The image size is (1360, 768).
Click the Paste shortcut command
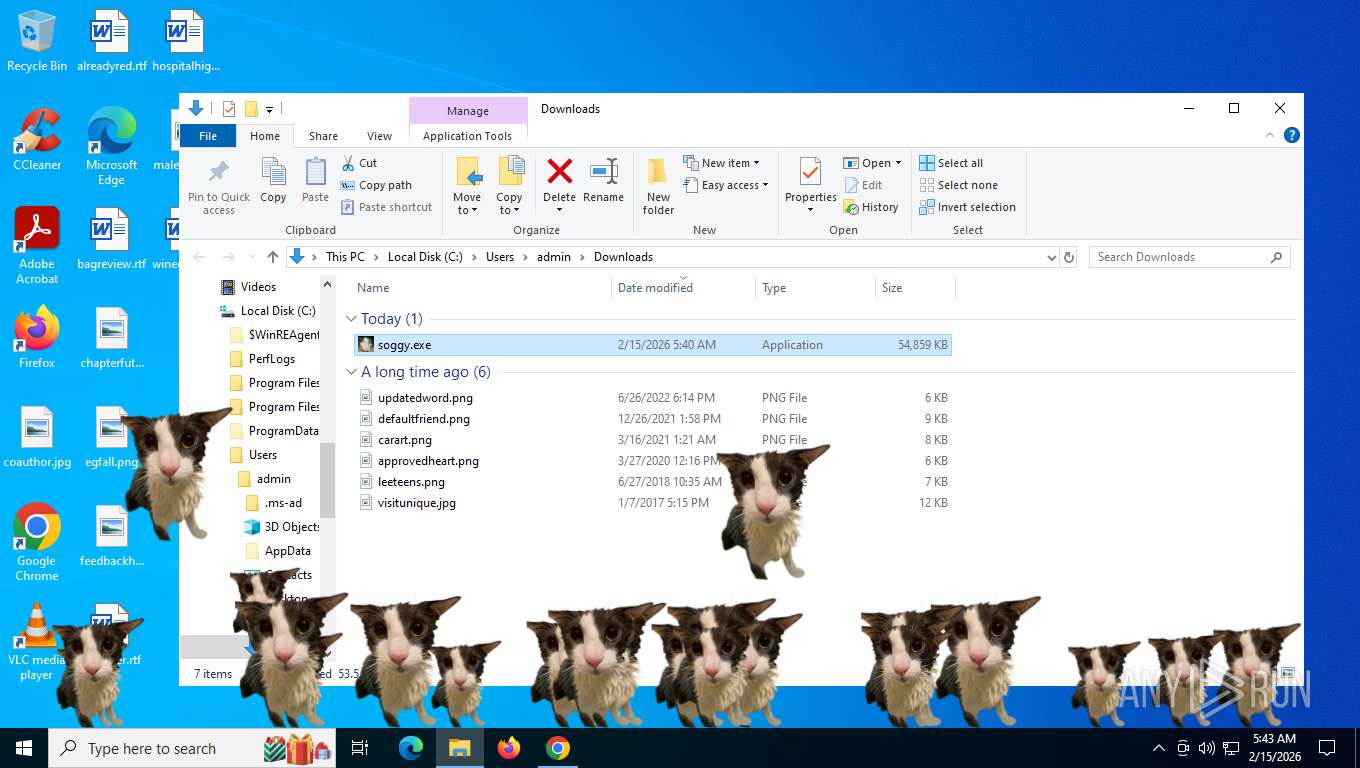[387, 207]
